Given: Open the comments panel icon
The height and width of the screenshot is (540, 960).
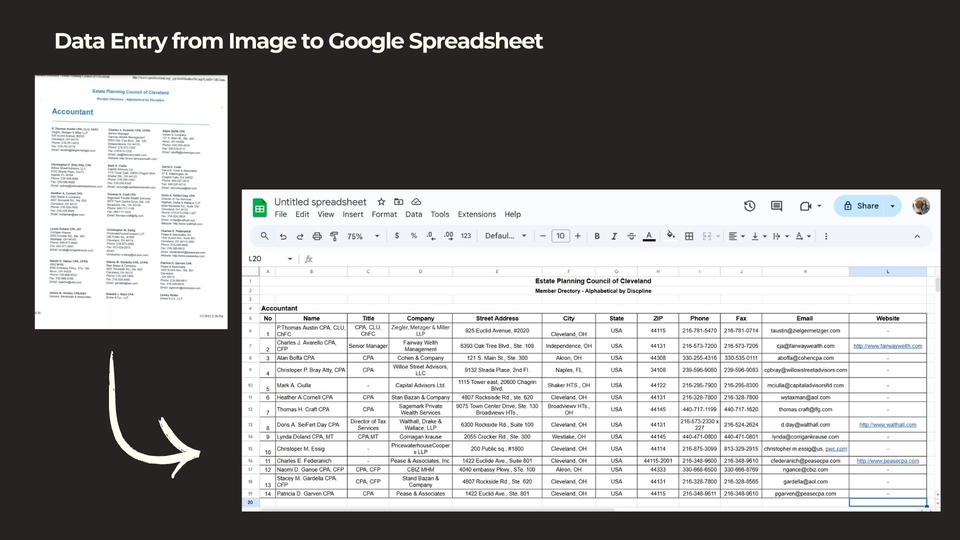Looking at the screenshot, I should click(x=776, y=206).
